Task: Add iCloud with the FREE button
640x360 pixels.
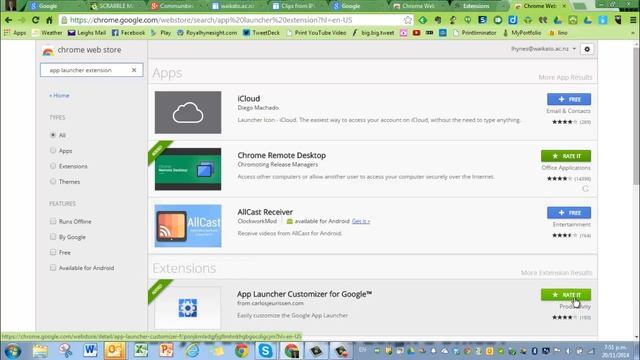Action: pos(569,99)
